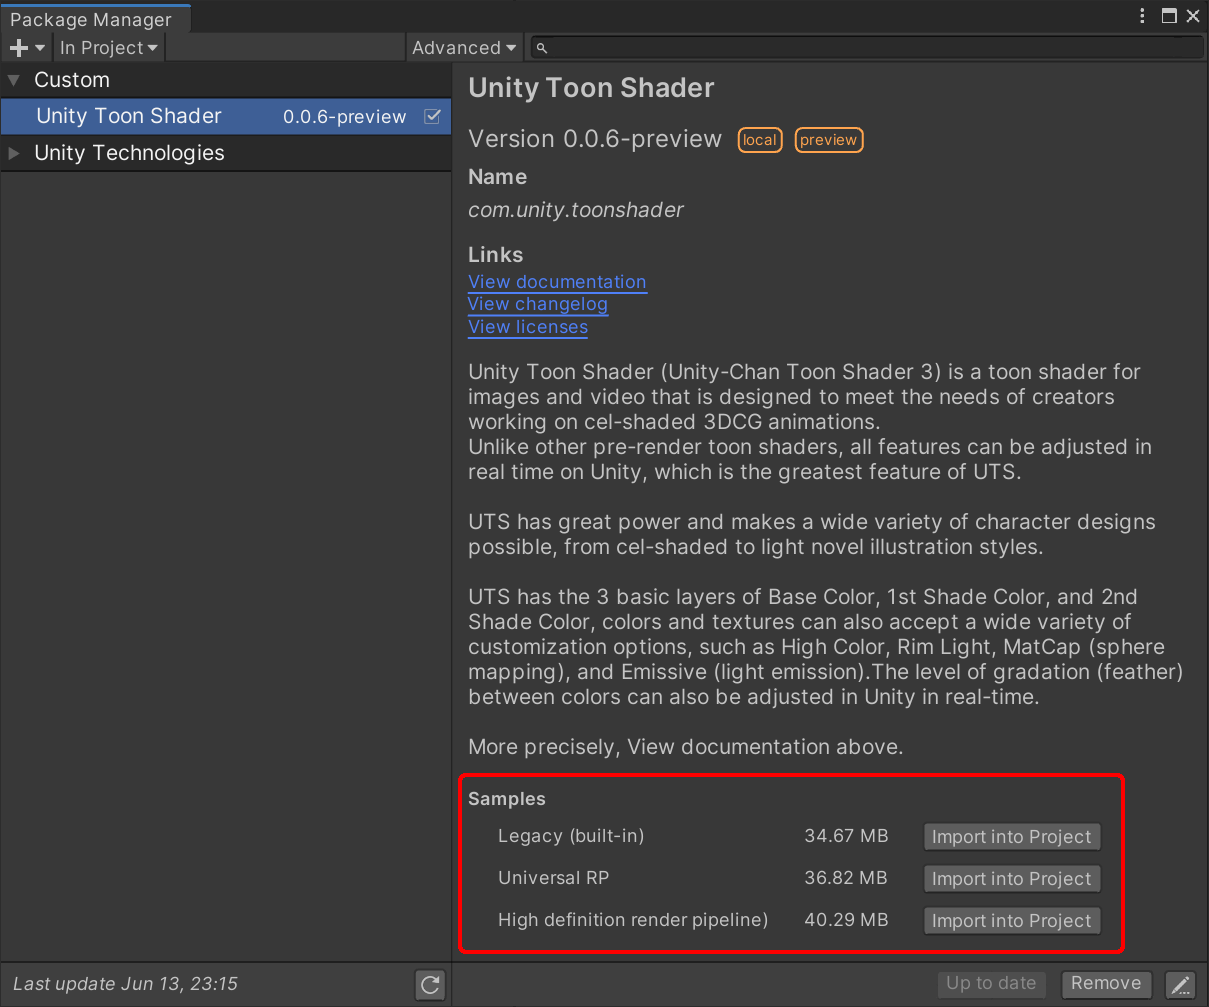1209x1007 pixels.
Task: Select the Package Manager tab
Action: tap(91, 19)
